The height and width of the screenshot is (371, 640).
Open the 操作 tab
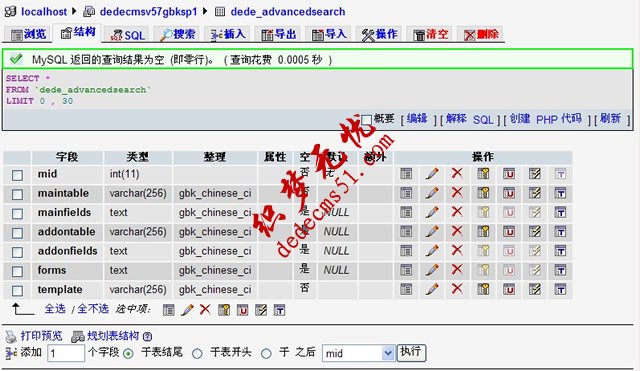tap(379, 35)
